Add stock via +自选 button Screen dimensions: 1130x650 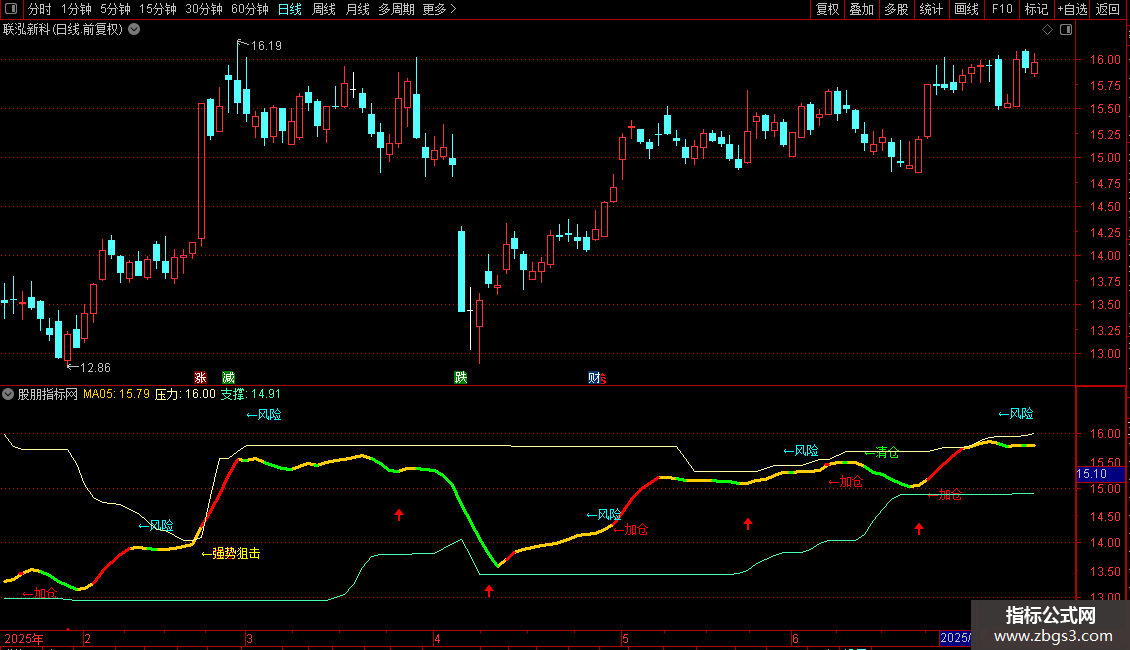1072,9
